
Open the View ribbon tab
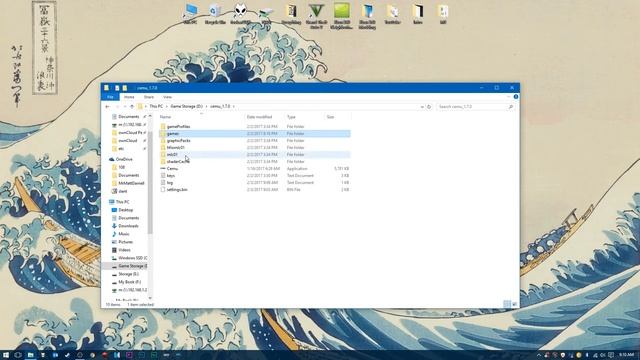click(x=167, y=97)
